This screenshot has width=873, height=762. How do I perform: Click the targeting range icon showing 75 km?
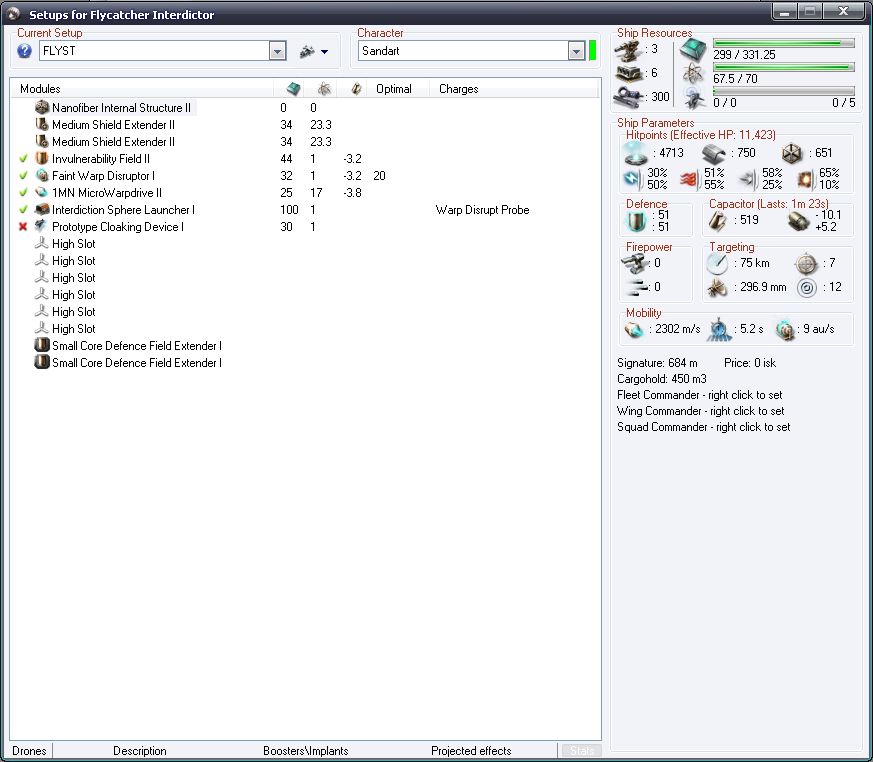717,263
